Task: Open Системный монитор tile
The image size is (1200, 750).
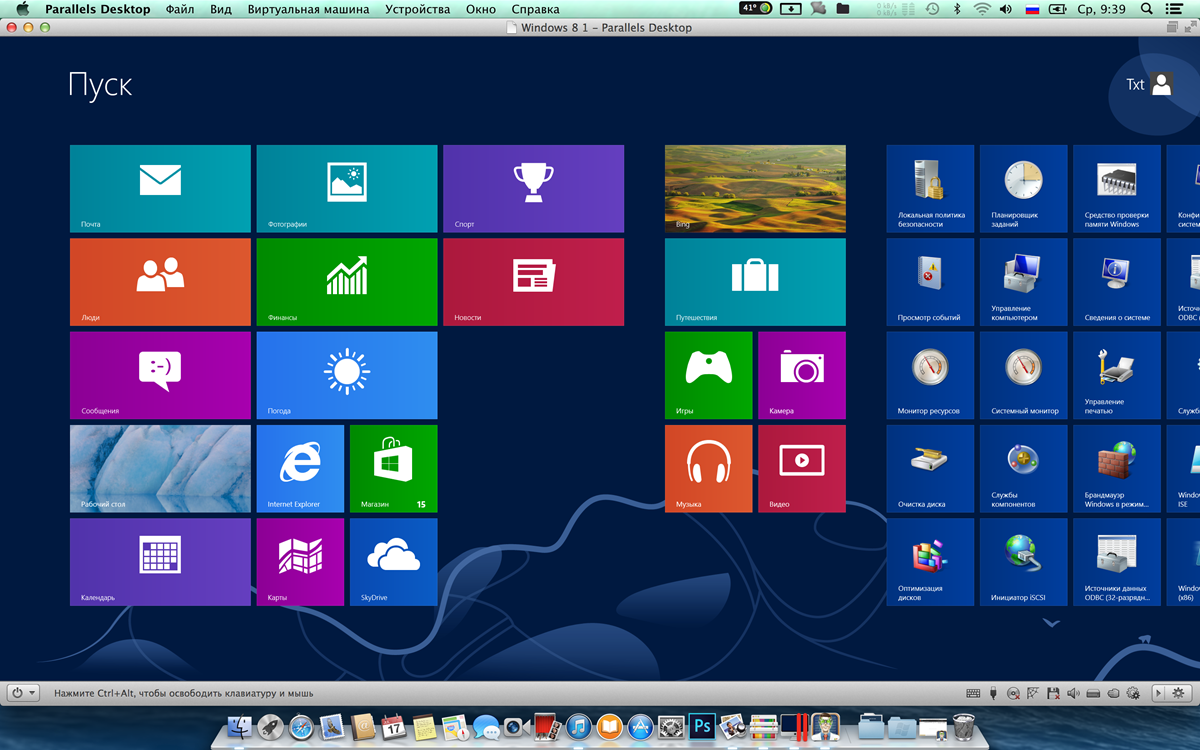Action: (x=1024, y=375)
